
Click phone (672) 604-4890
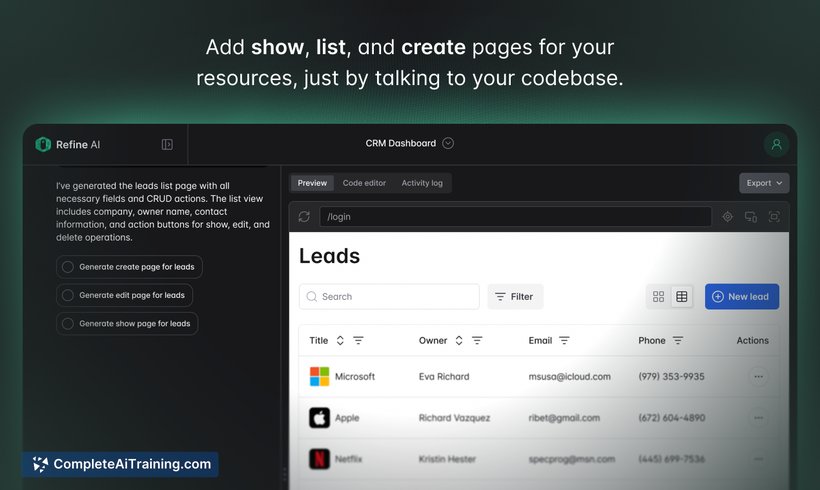coord(672,418)
